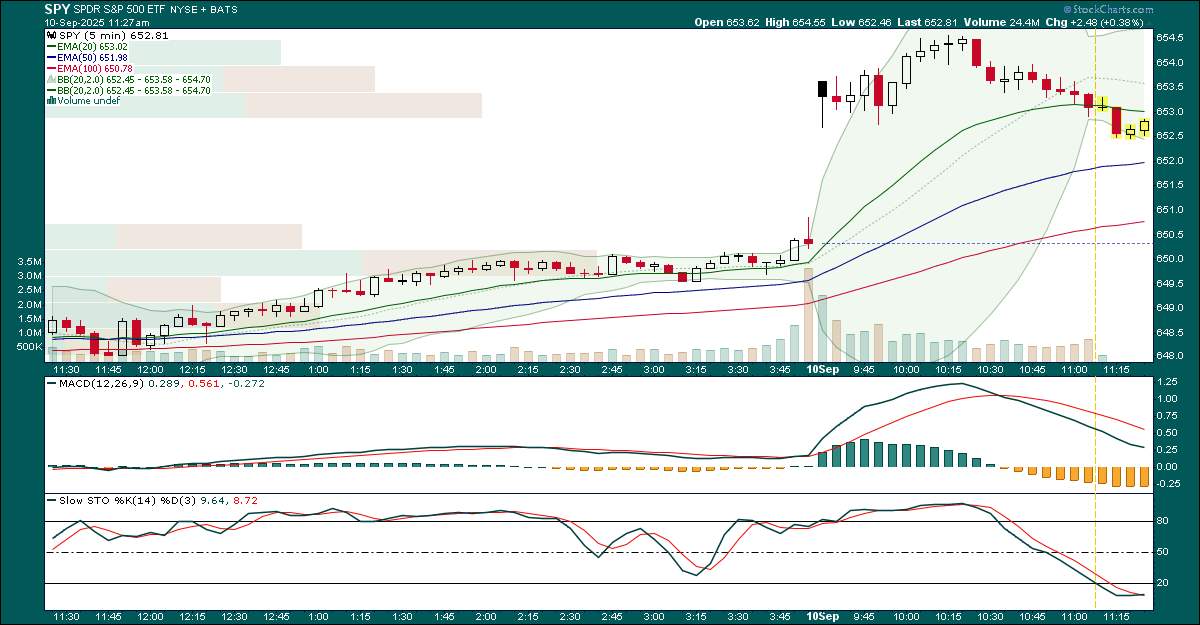Click the -0.25 MACD axis label
The width and height of the screenshot is (1200, 625).
click(1170, 483)
